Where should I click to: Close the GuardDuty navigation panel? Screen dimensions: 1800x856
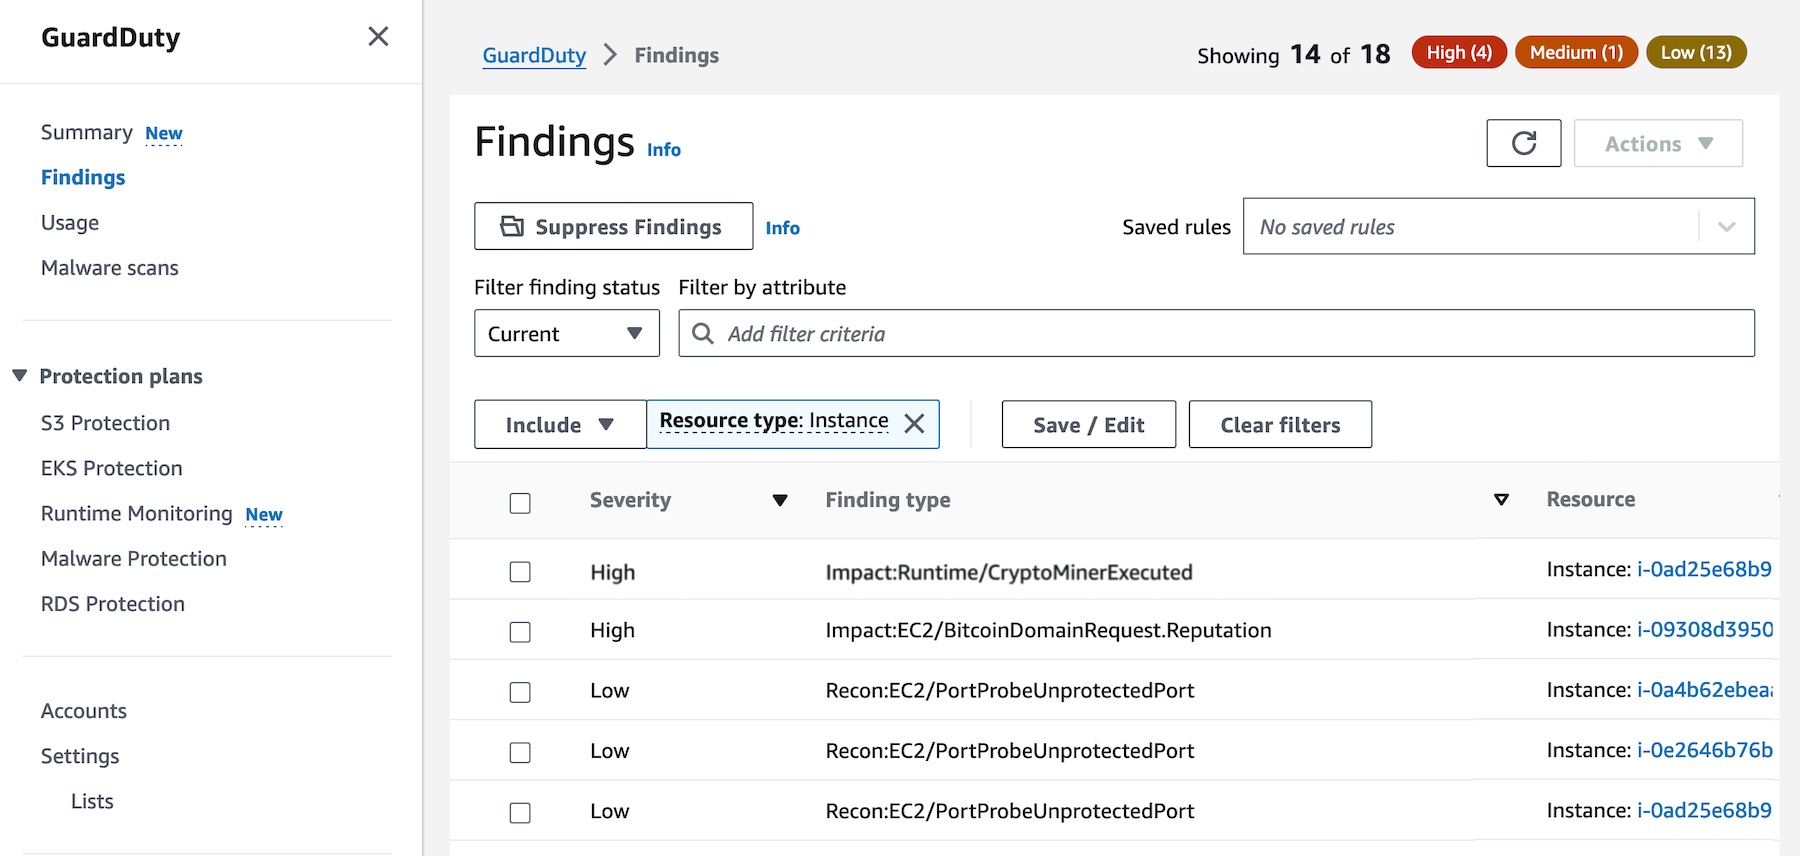click(x=378, y=37)
